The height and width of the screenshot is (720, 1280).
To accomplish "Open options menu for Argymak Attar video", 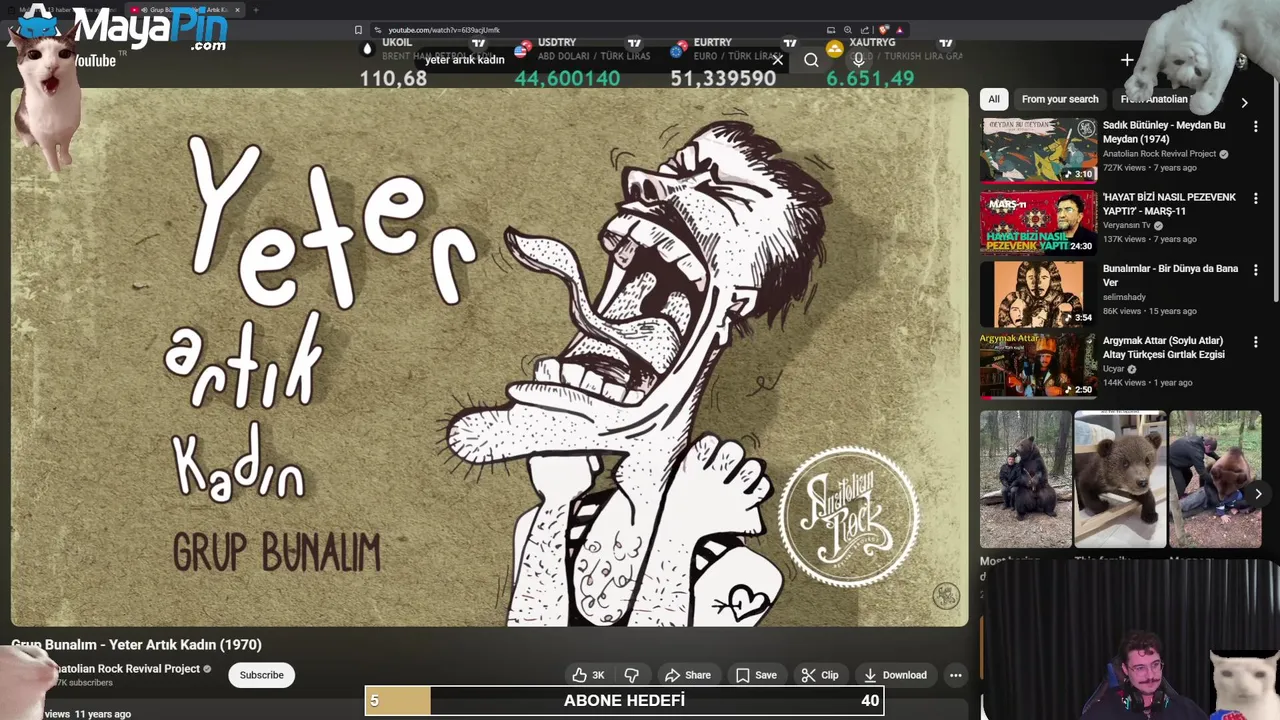I will click(x=1255, y=342).
